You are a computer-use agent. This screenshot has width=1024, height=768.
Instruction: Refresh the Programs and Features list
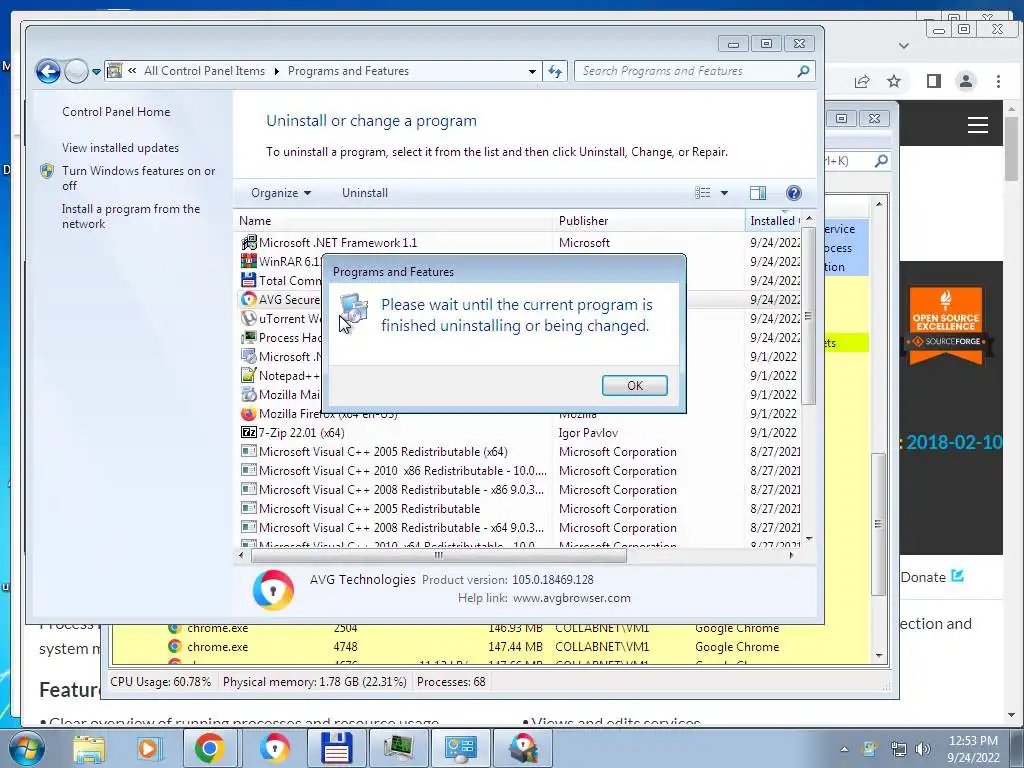click(555, 71)
